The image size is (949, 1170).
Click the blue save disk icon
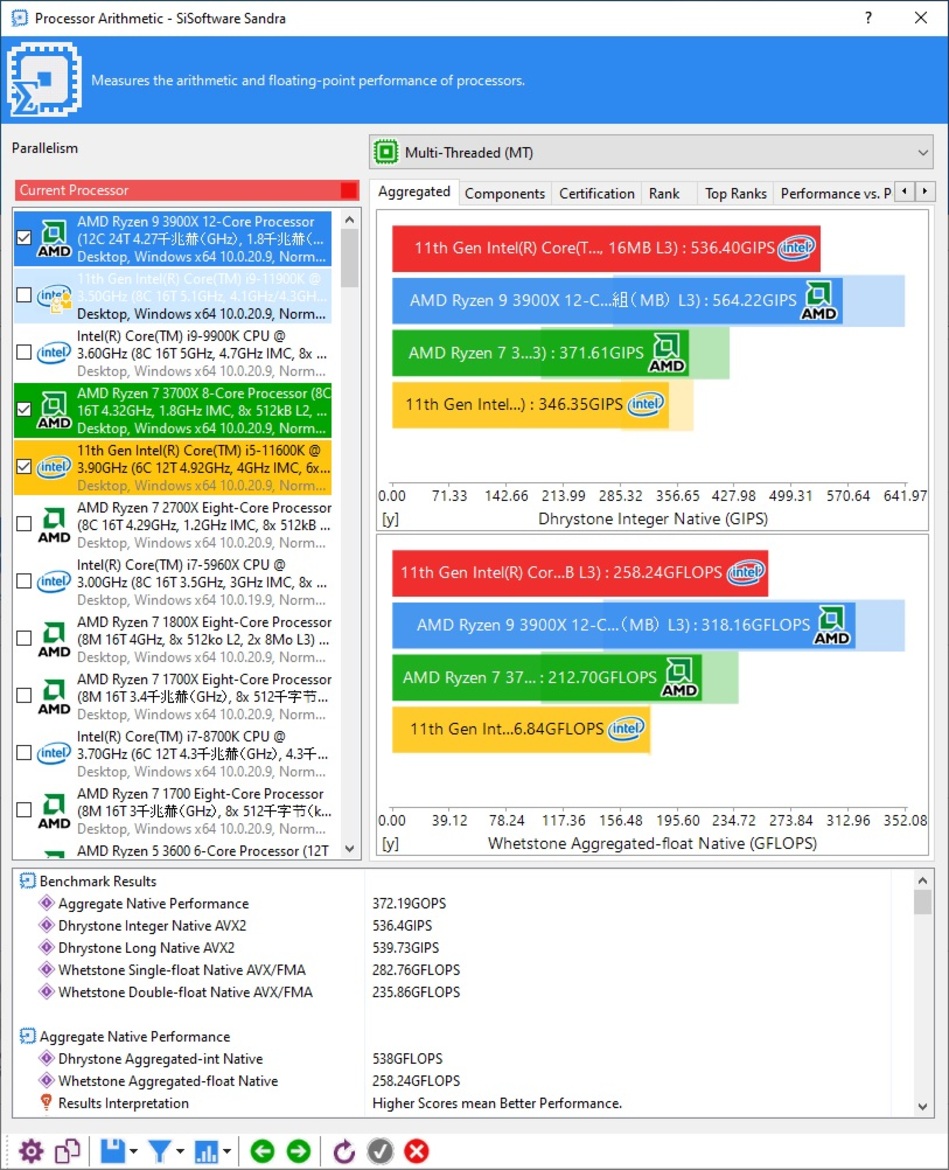click(113, 1151)
